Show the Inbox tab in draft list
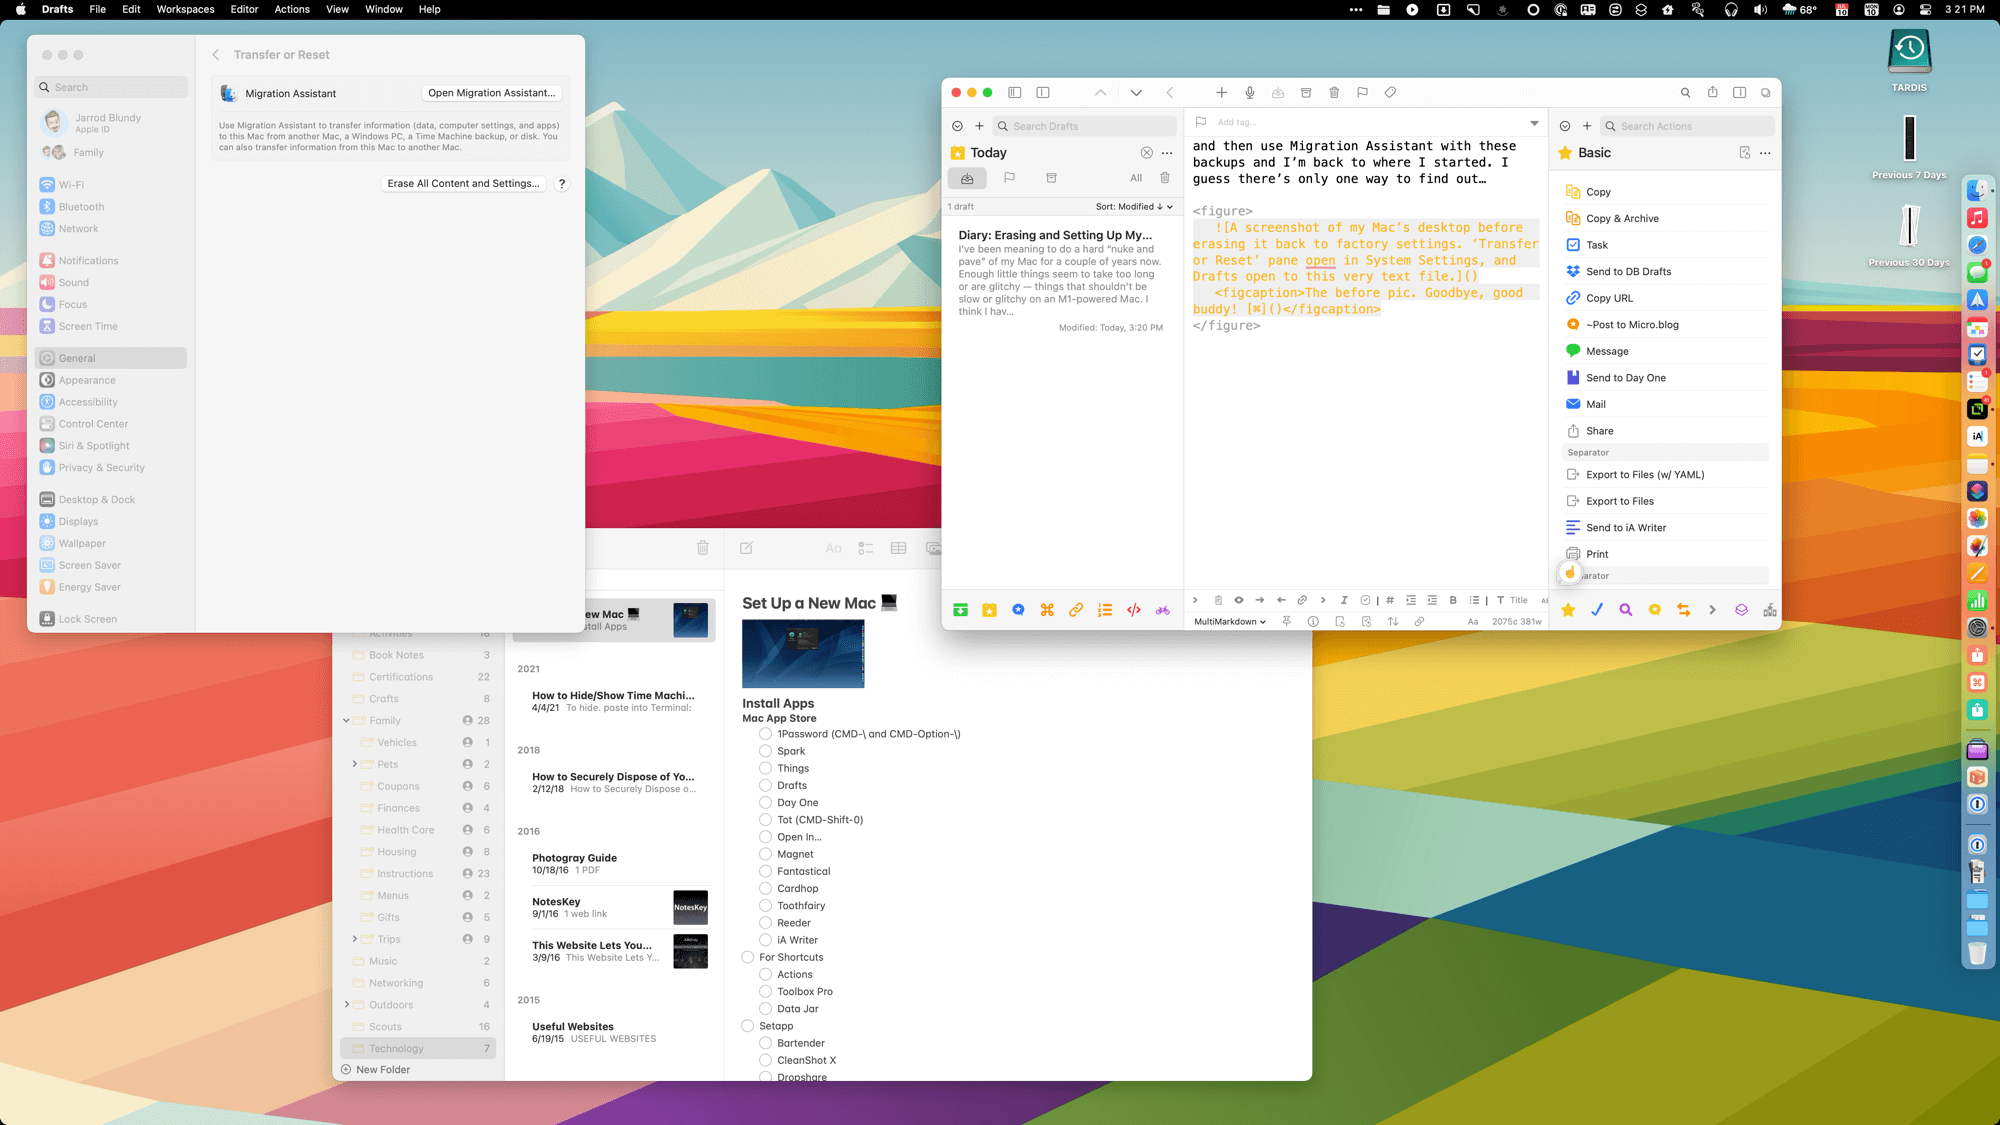The width and height of the screenshot is (2000, 1125). (x=967, y=178)
